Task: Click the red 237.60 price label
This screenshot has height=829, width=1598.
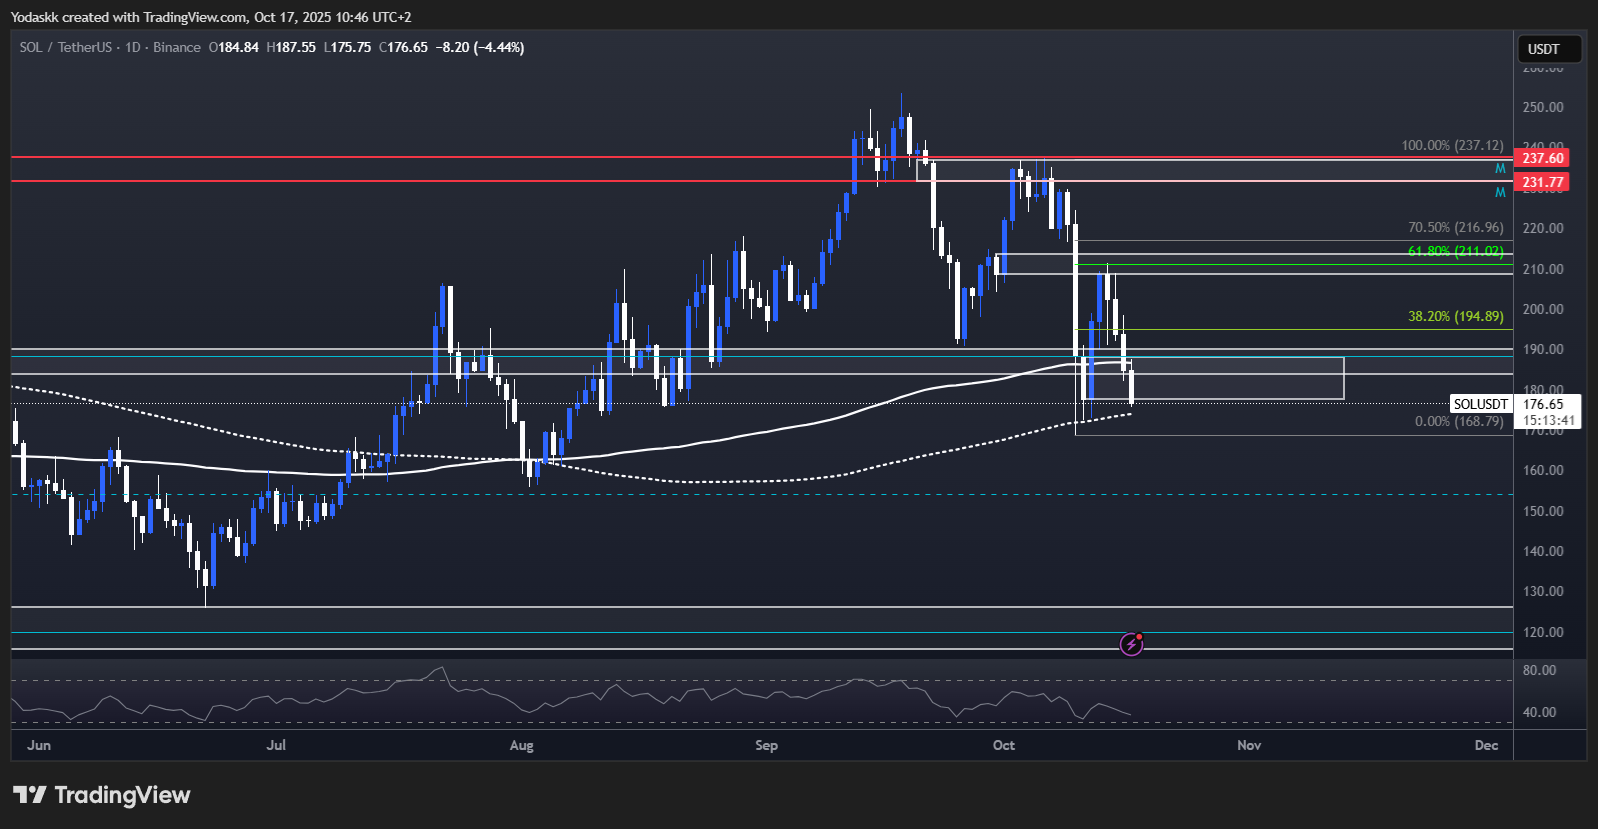Action: coord(1543,158)
